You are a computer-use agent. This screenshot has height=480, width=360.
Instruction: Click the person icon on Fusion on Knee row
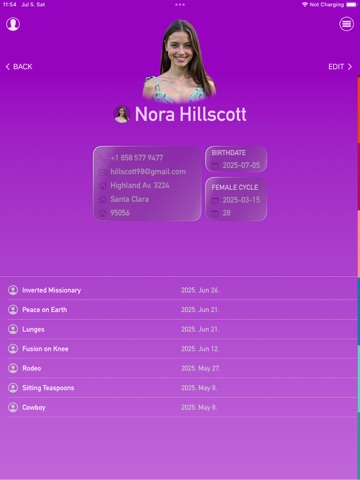[x=13, y=349]
